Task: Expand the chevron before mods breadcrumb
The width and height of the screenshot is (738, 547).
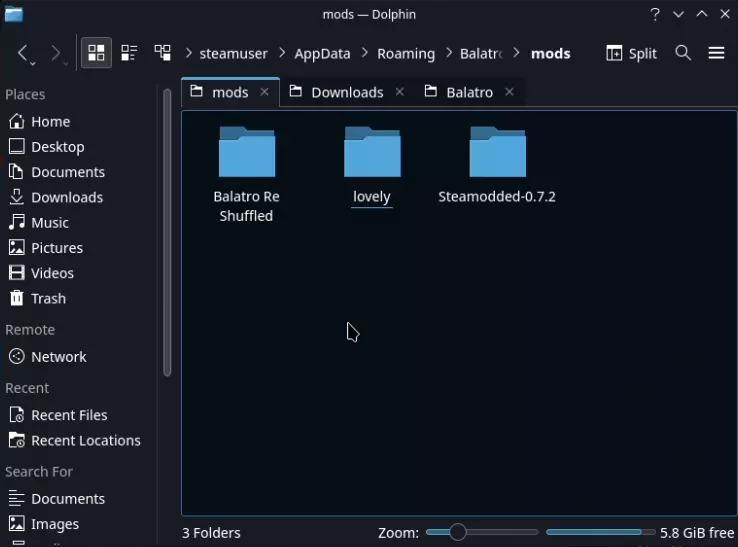Action: (x=516, y=53)
